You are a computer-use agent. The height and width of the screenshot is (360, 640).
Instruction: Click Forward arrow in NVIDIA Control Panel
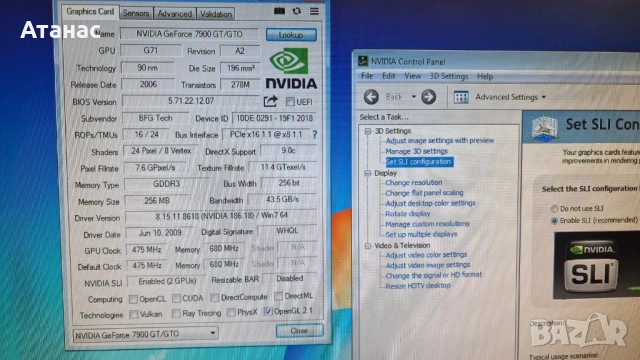(x=429, y=97)
